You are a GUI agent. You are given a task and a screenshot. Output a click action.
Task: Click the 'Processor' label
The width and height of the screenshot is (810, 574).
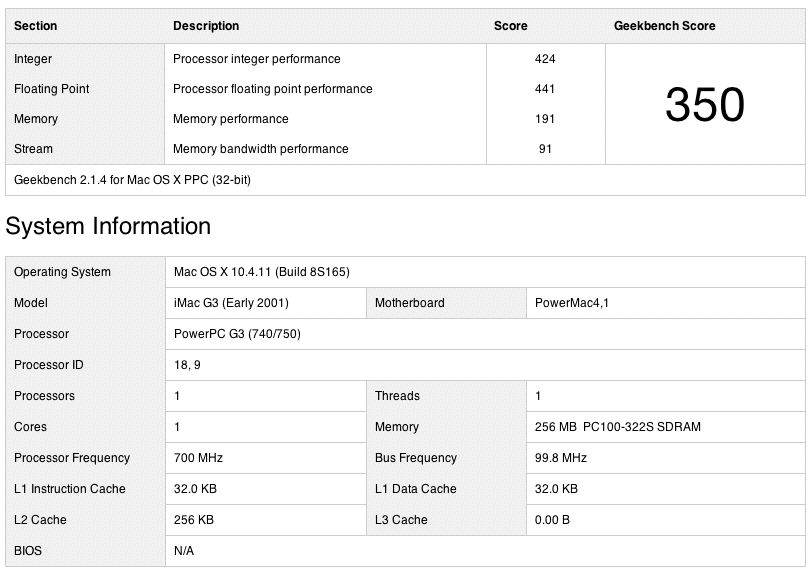pos(41,334)
